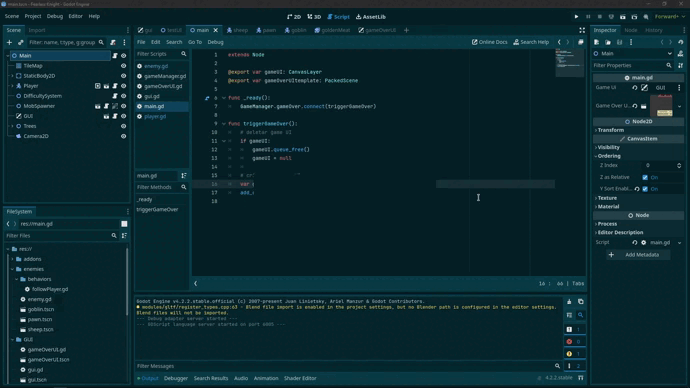Toggle visibility of Player node
Image resolution: width=690 pixels, height=388 pixels.
(x=124, y=86)
